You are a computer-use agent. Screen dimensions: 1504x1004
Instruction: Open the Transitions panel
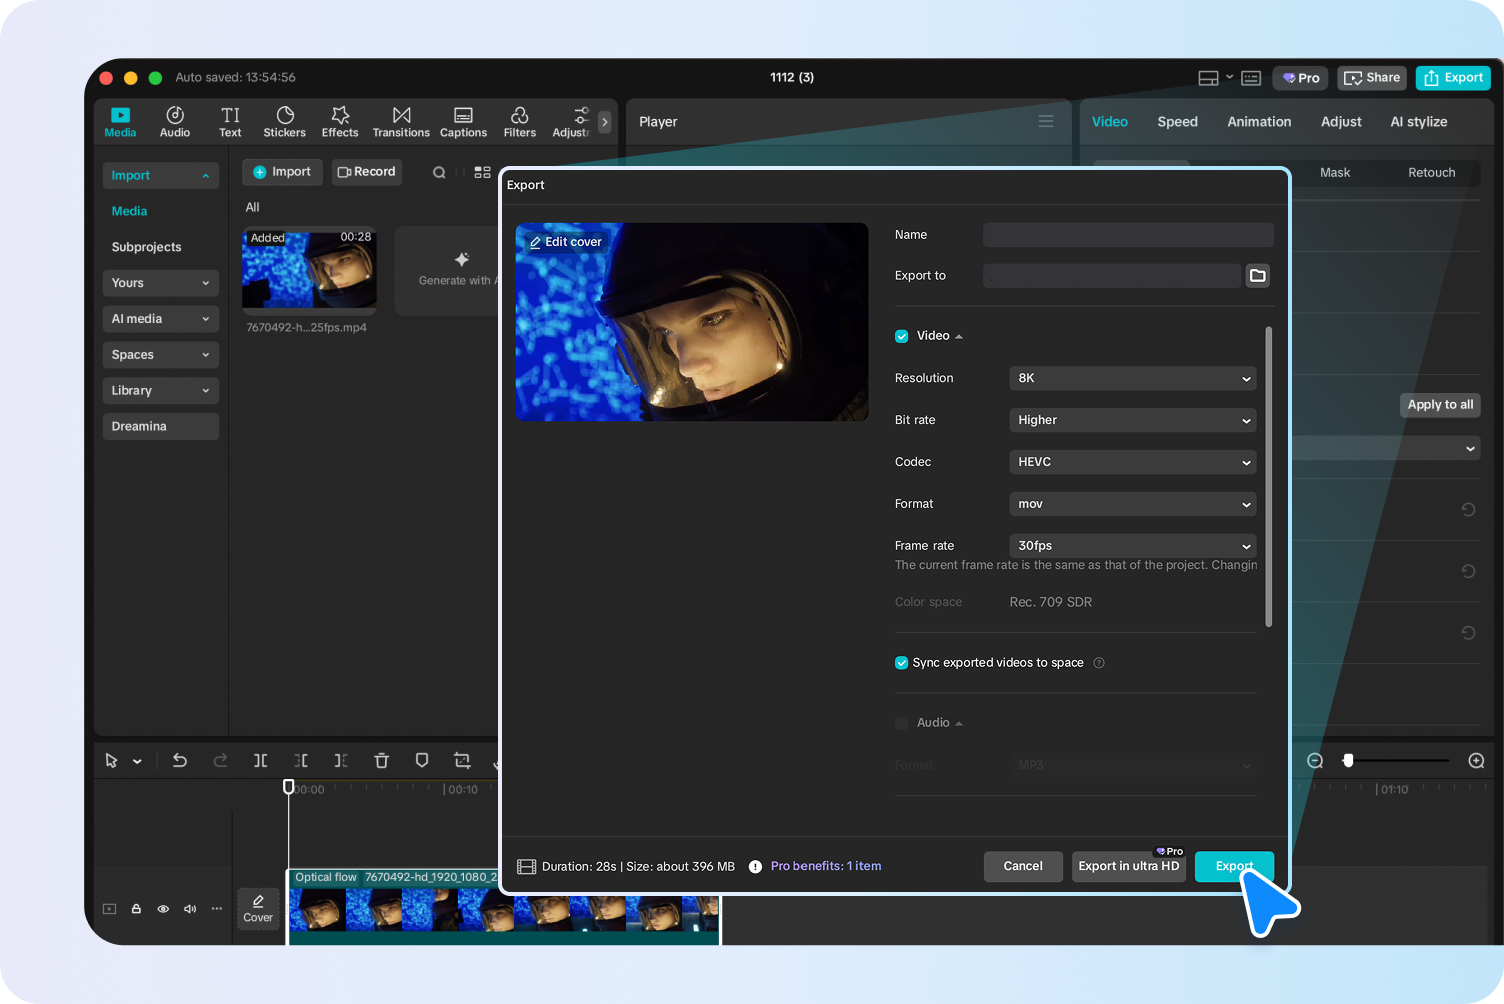(x=401, y=122)
